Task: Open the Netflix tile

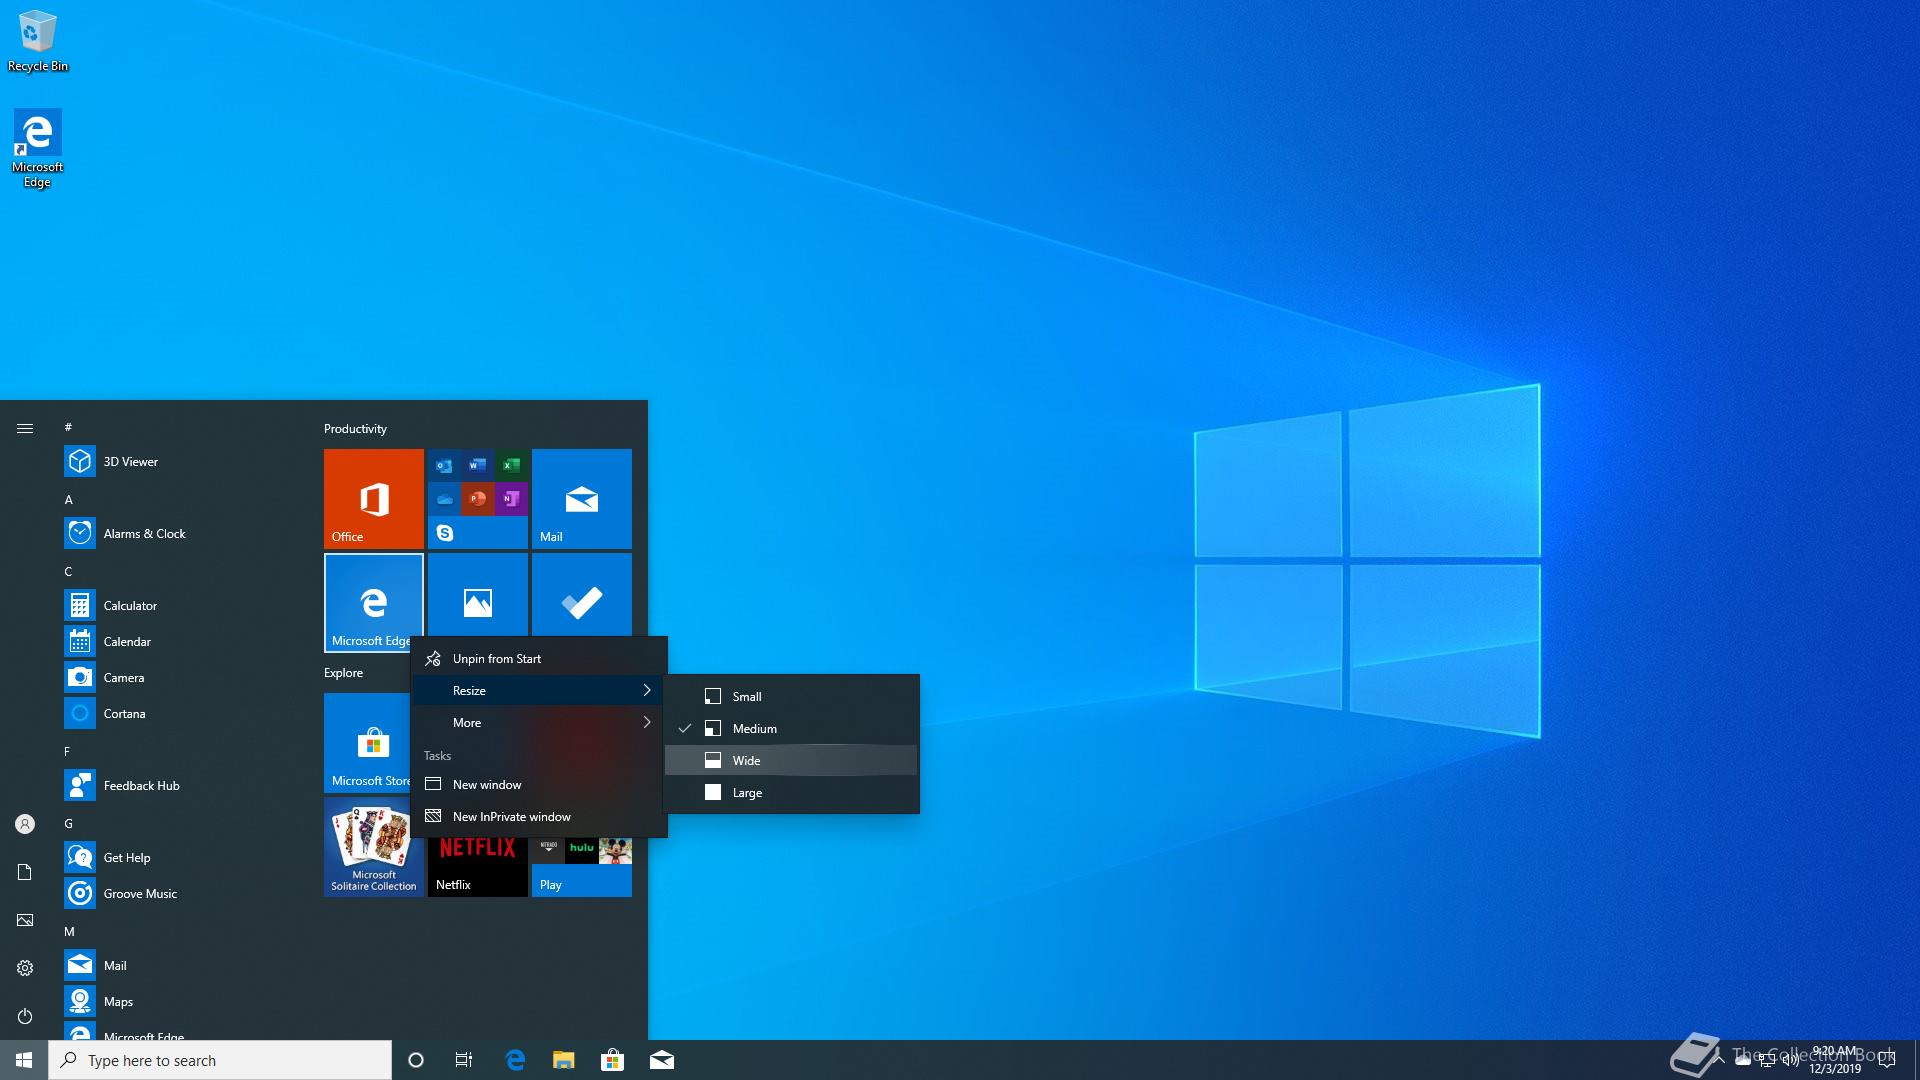Action: coord(478,867)
